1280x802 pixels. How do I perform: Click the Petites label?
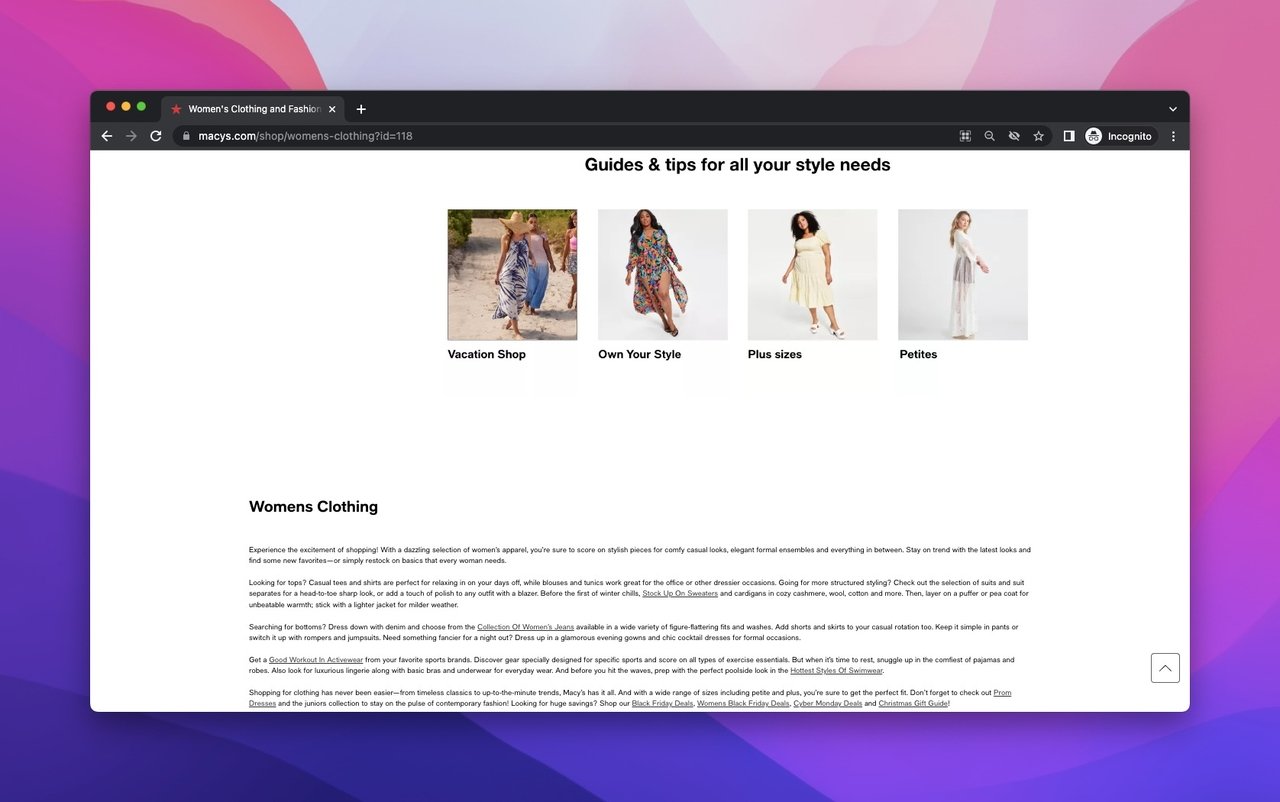point(918,354)
